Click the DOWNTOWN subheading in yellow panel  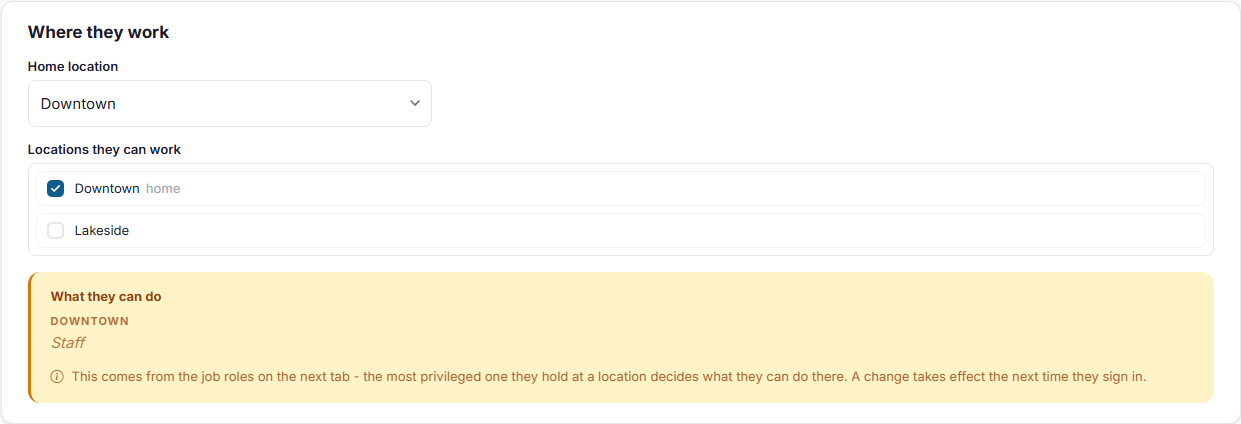coord(90,321)
